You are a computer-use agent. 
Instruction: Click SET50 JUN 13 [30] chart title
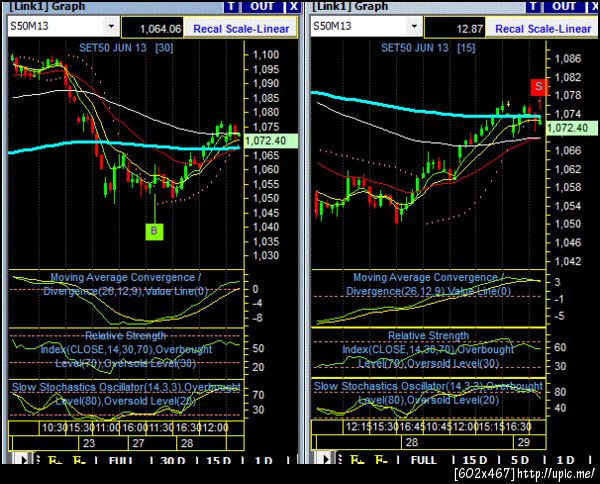(x=126, y=48)
